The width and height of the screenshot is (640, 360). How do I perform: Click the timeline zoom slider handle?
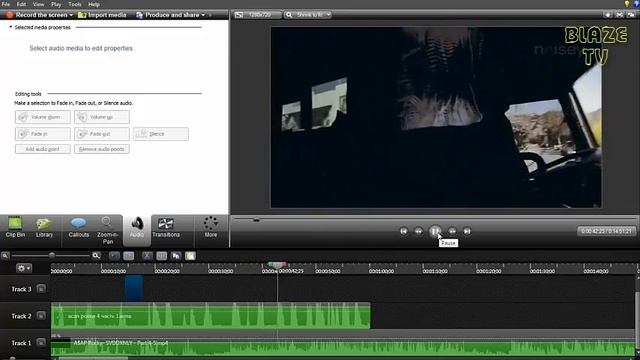tap(52, 256)
